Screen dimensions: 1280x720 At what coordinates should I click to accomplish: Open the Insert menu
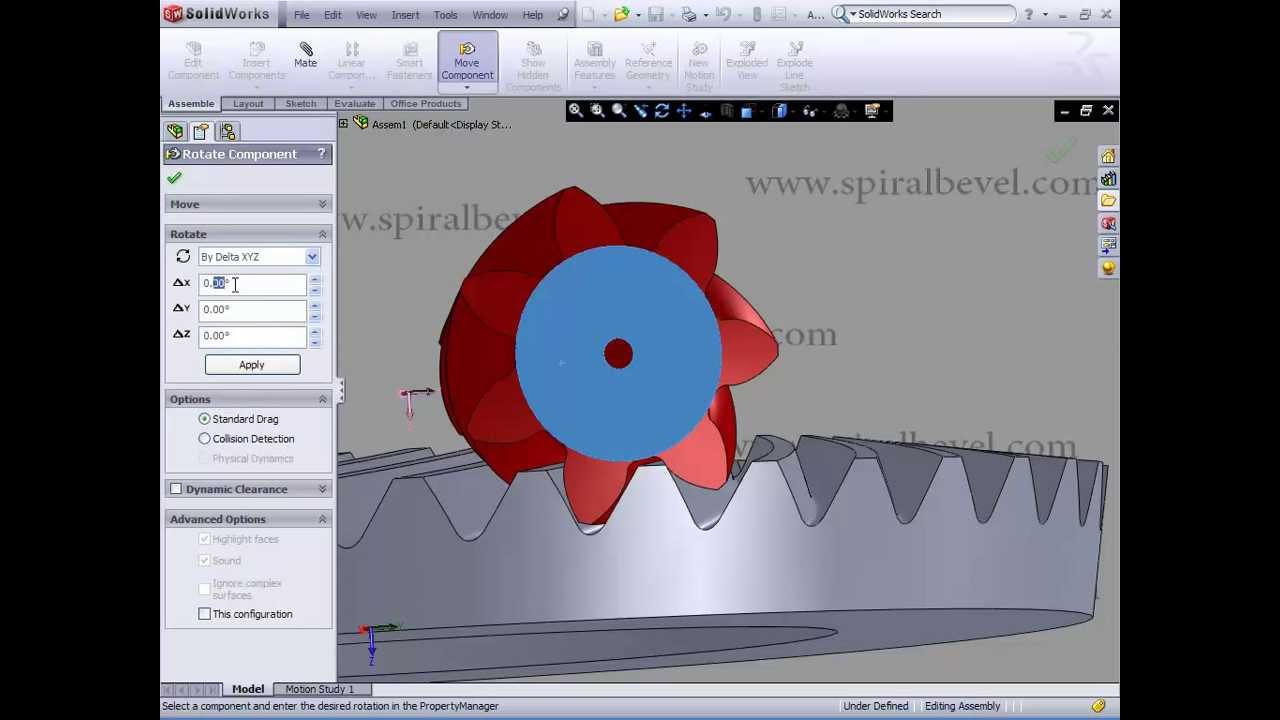[x=405, y=15]
